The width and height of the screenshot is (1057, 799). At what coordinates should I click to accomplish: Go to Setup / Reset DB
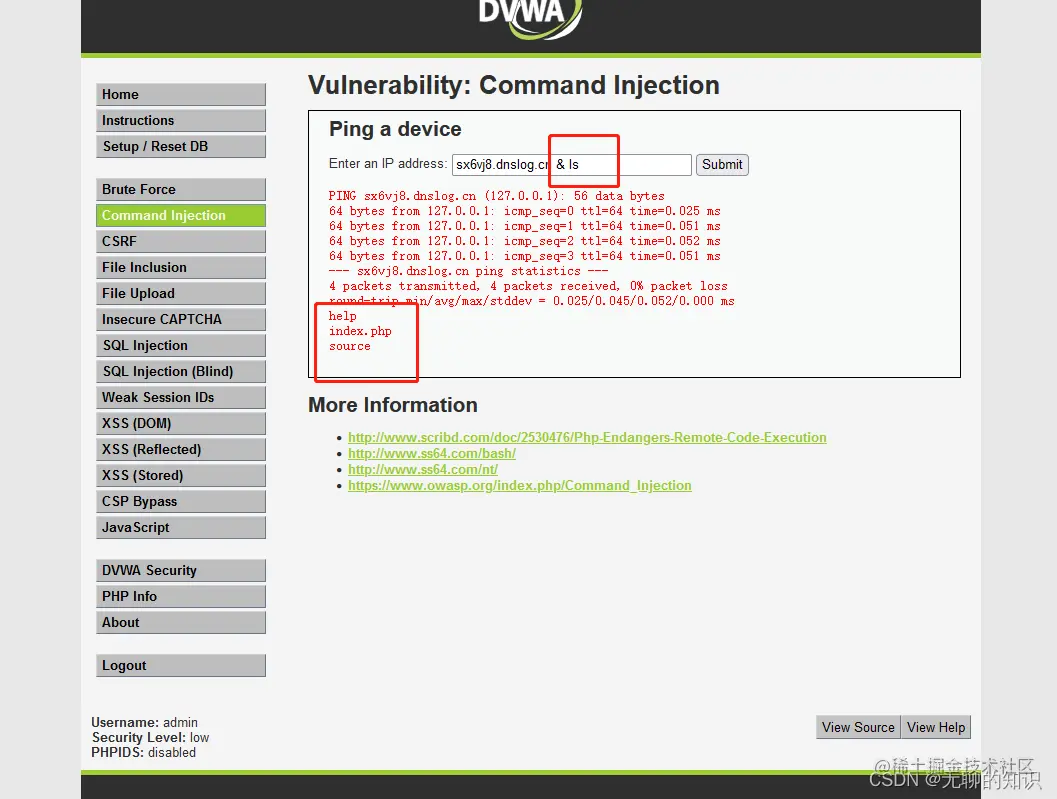[x=181, y=146]
